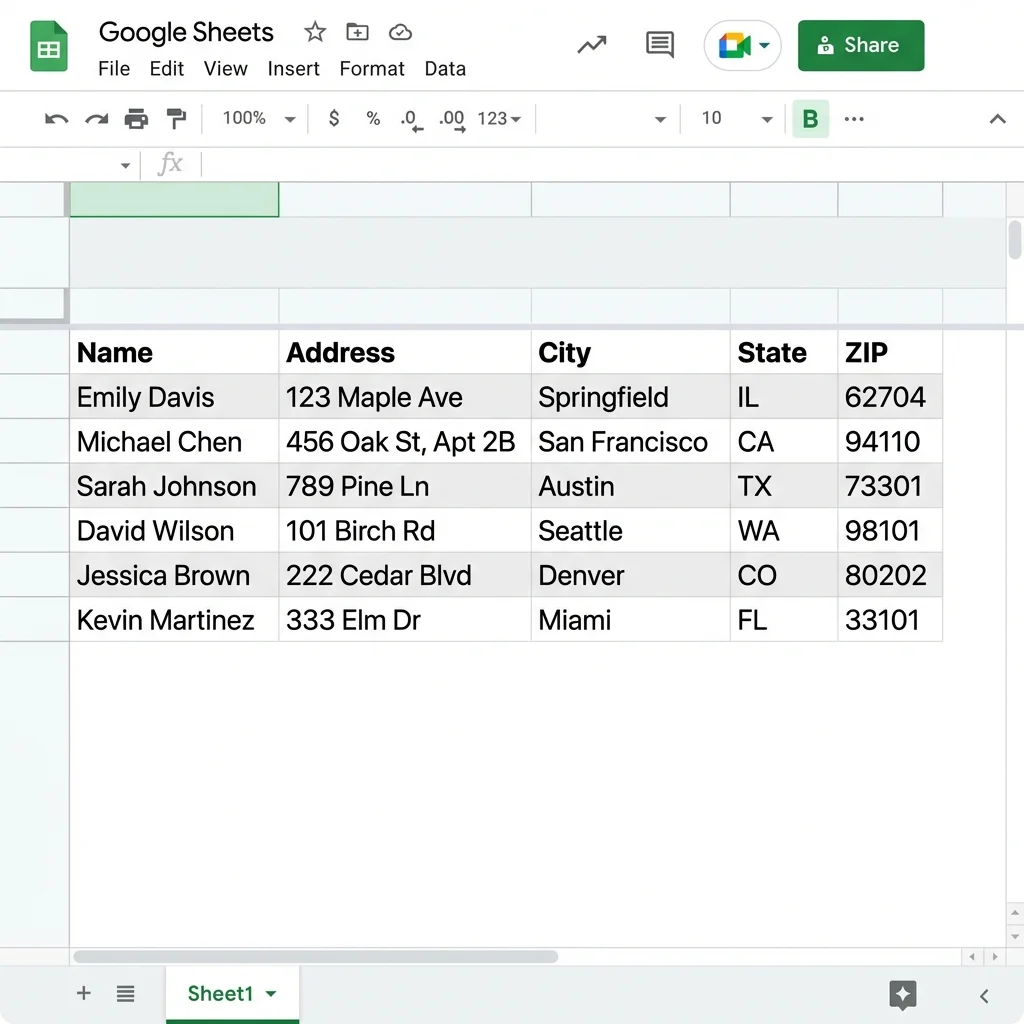Open the font size 10 dropdown
This screenshot has width=1024, height=1024.
[737, 119]
